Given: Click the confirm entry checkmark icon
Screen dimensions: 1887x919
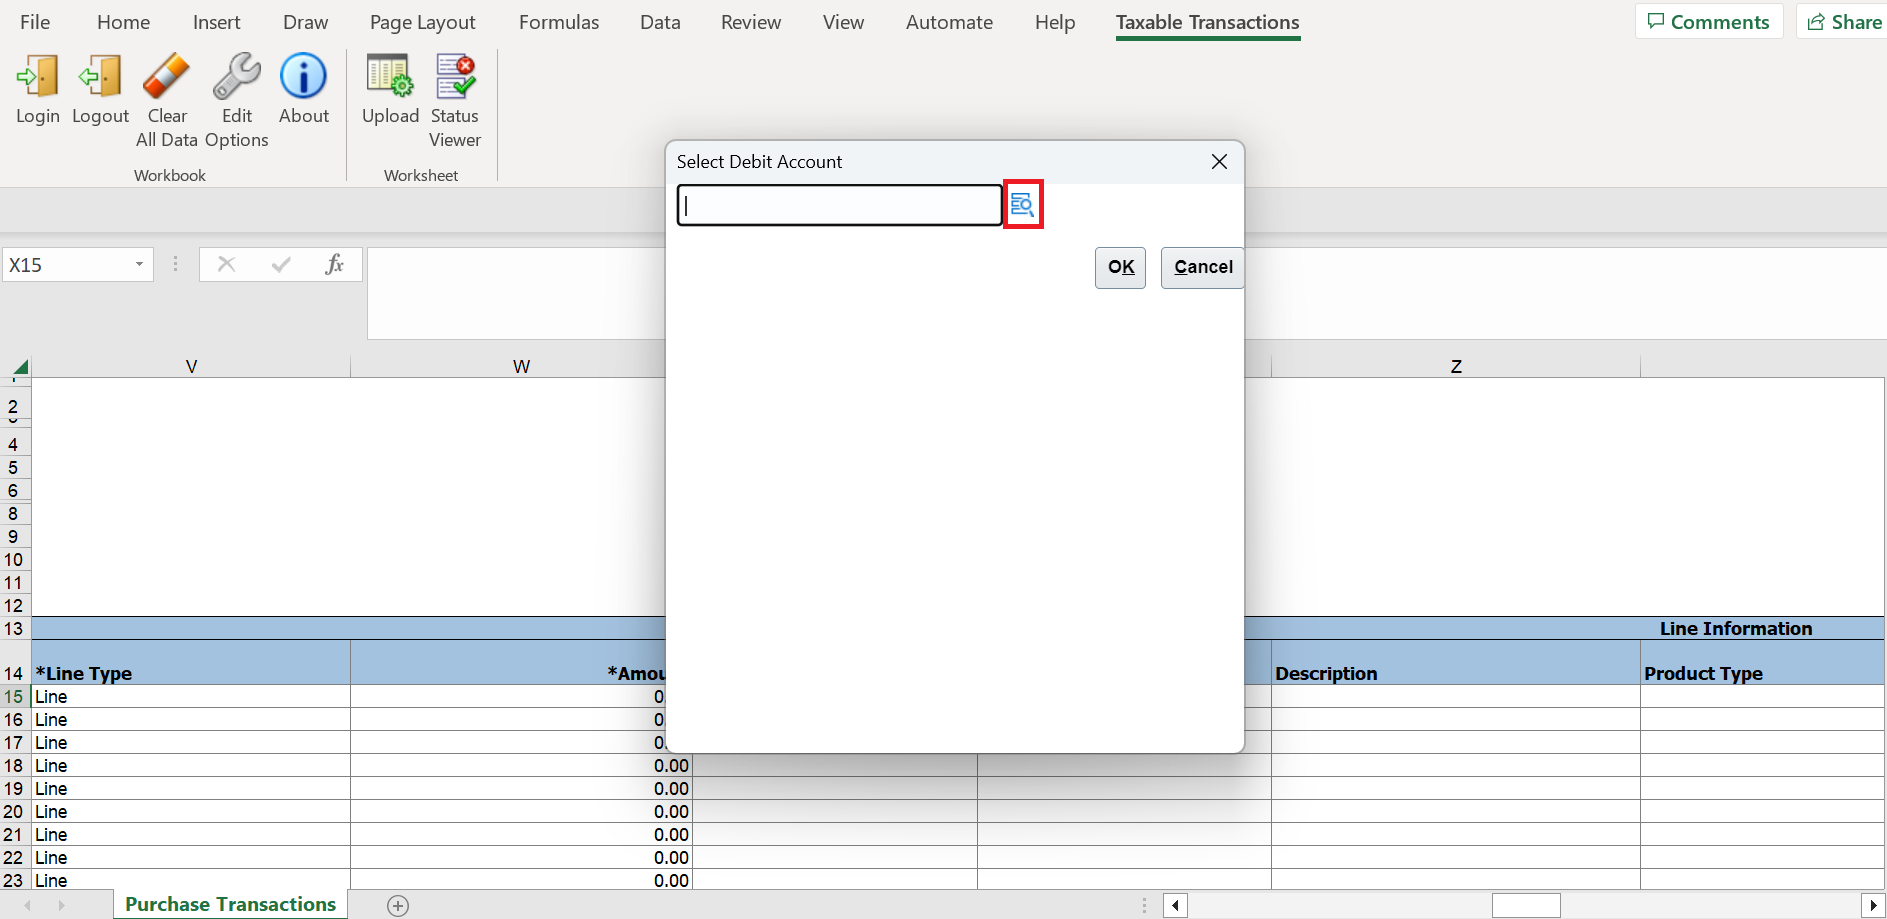Looking at the screenshot, I should (280, 264).
